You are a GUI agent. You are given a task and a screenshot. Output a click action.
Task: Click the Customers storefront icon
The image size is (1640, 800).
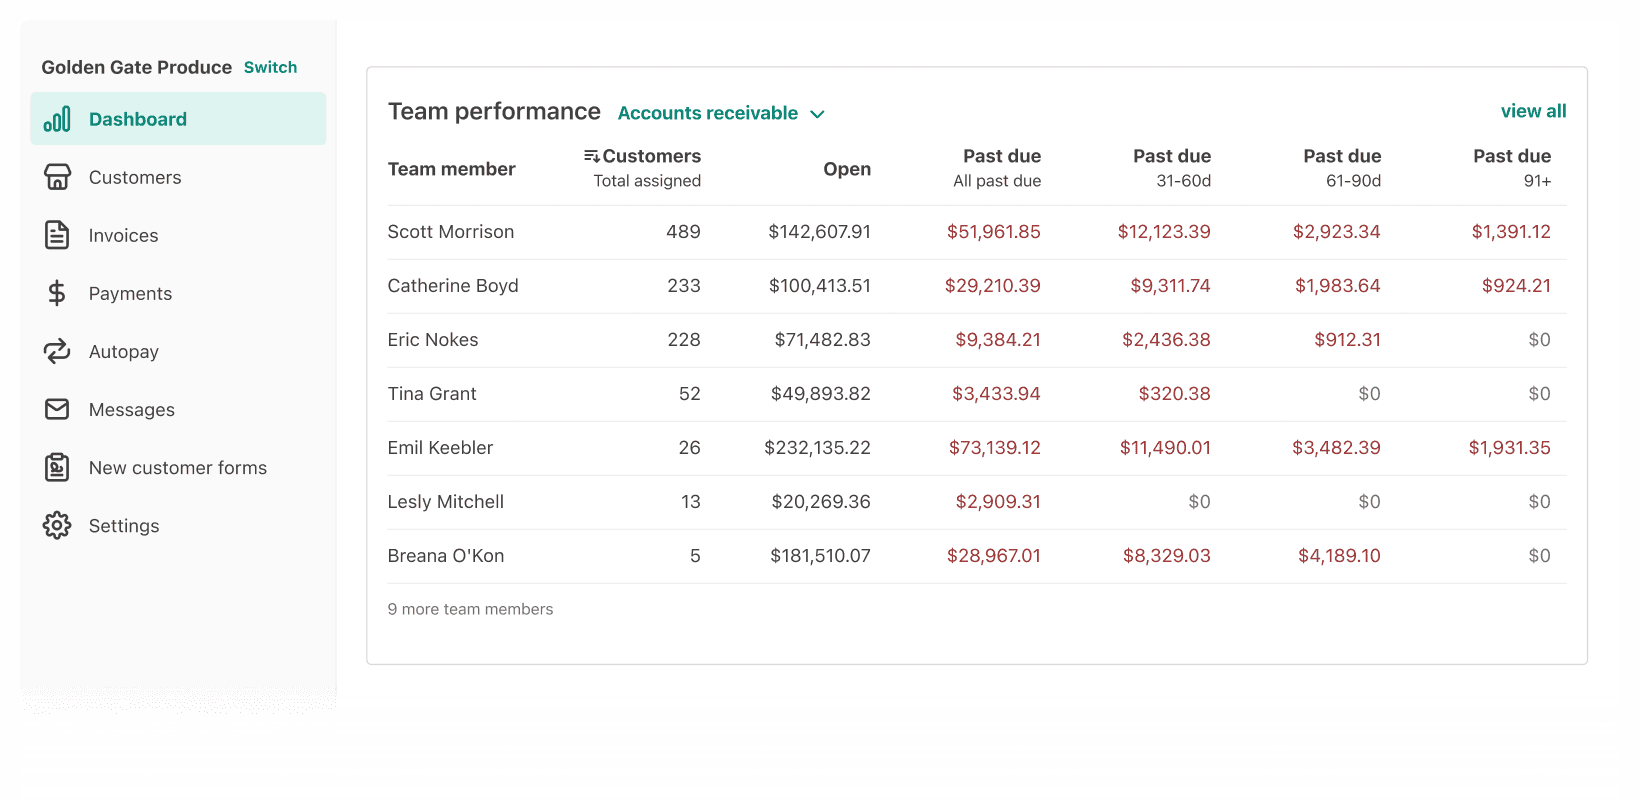tap(57, 177)
